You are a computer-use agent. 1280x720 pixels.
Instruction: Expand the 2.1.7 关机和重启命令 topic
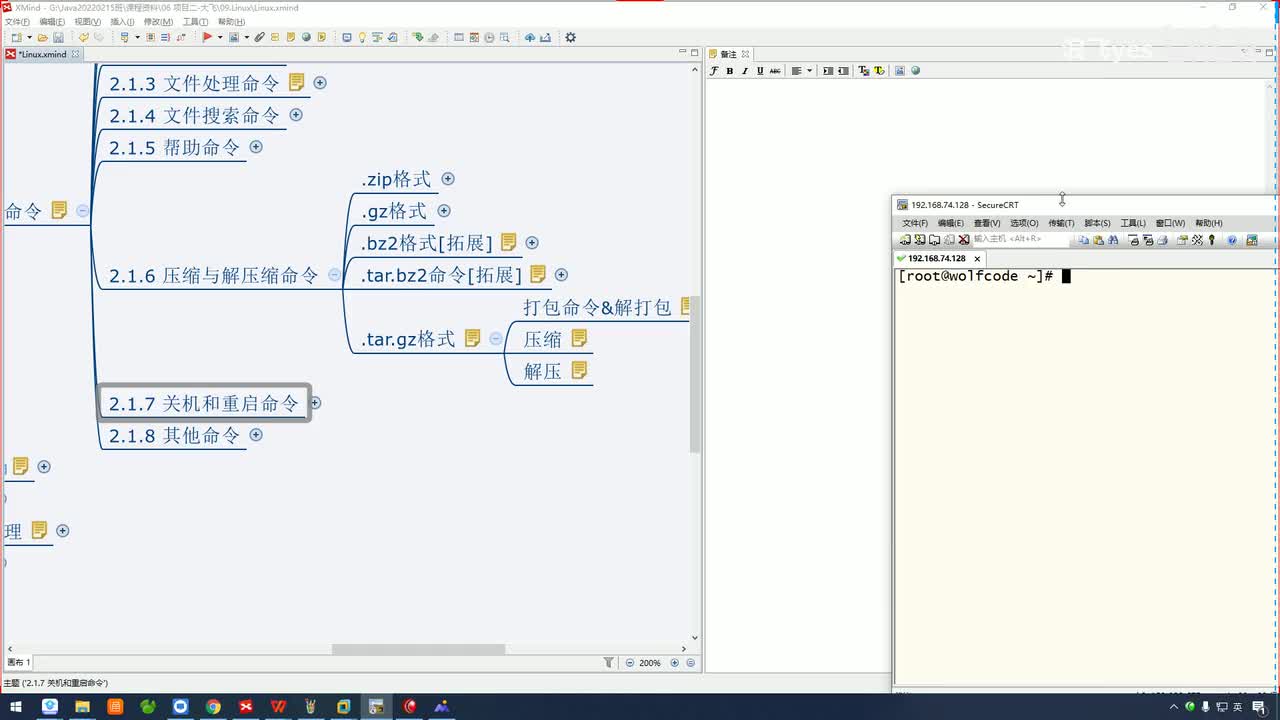coord(315,403)
